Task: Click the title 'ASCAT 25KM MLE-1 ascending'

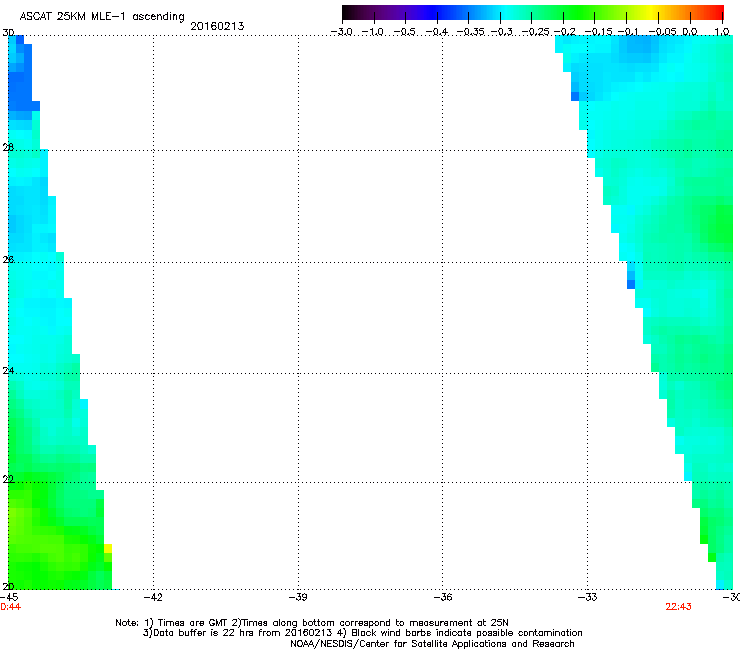Action: point(102,16)
